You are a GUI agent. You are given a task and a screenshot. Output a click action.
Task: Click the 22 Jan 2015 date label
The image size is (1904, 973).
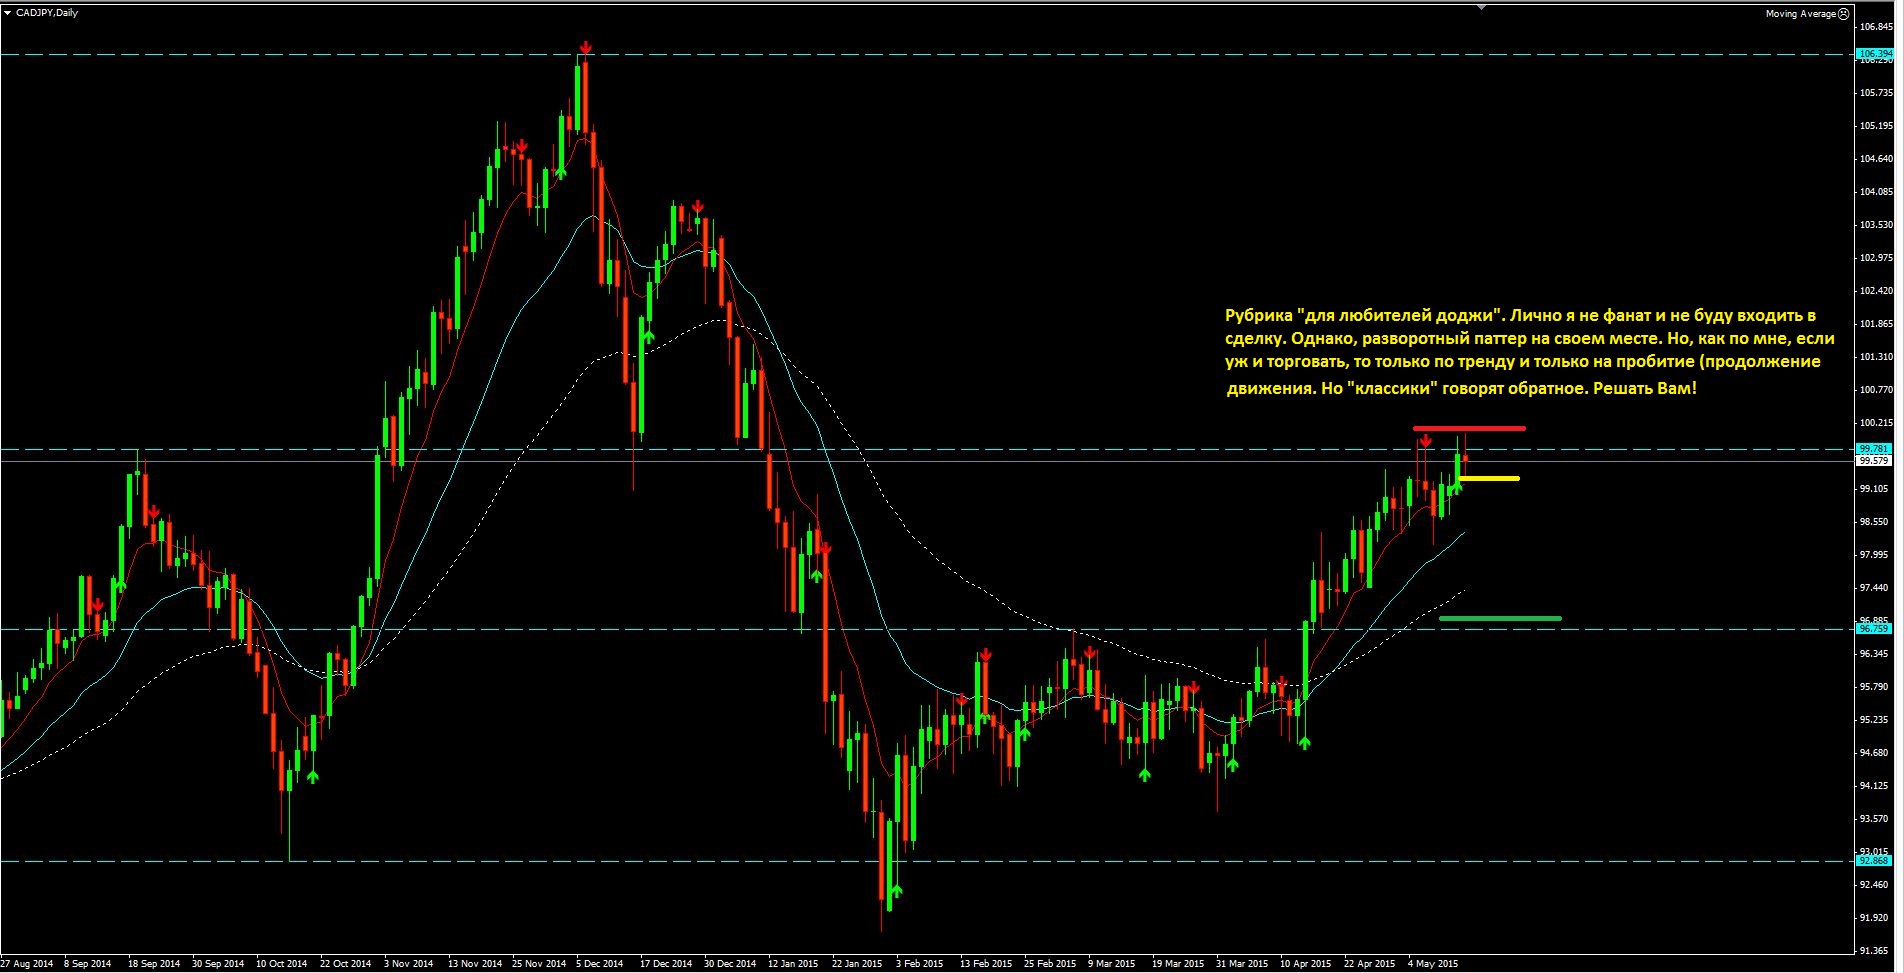tap(857, 964)
